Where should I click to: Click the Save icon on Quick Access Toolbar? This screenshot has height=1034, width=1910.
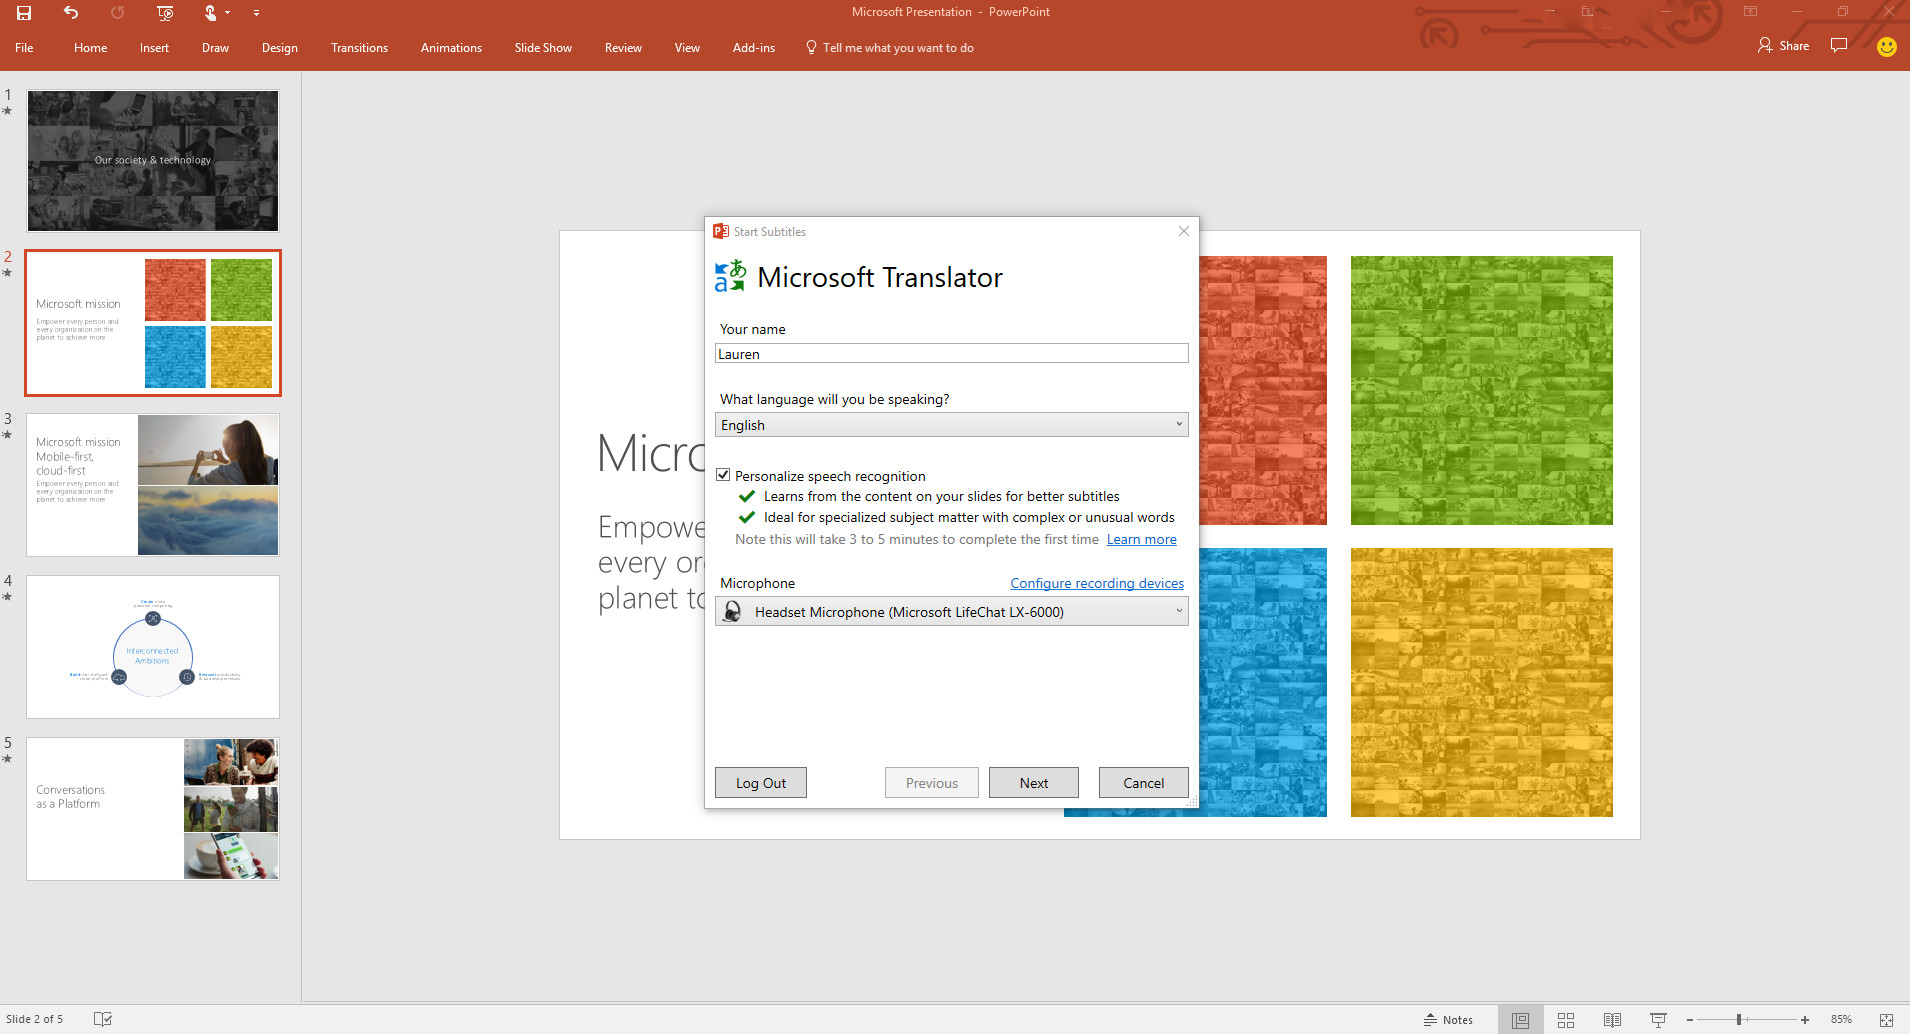pyautogui.click(x=25, y=12)
